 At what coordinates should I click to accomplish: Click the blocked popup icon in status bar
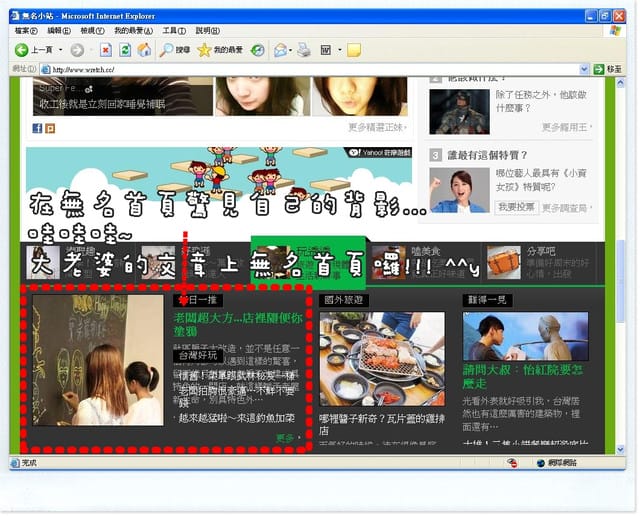tap(512, 463)
